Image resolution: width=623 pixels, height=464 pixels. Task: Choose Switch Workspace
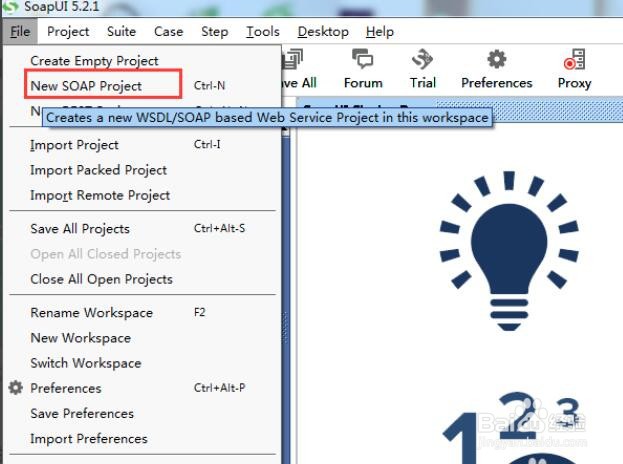click(142, 363)
